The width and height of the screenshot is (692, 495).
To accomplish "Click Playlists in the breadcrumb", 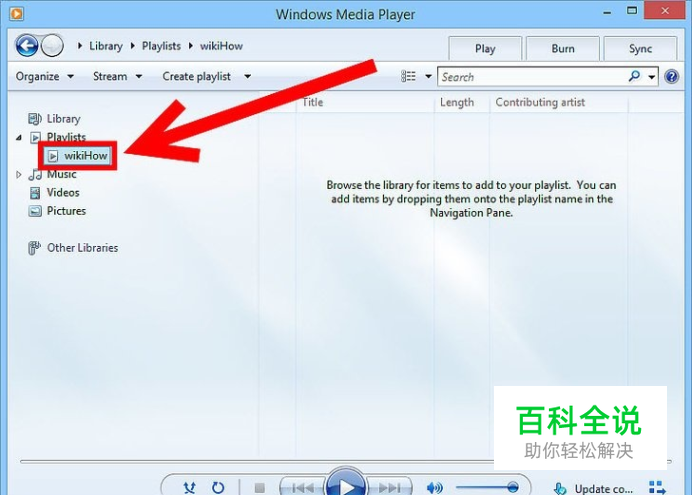I will [161, 46].
